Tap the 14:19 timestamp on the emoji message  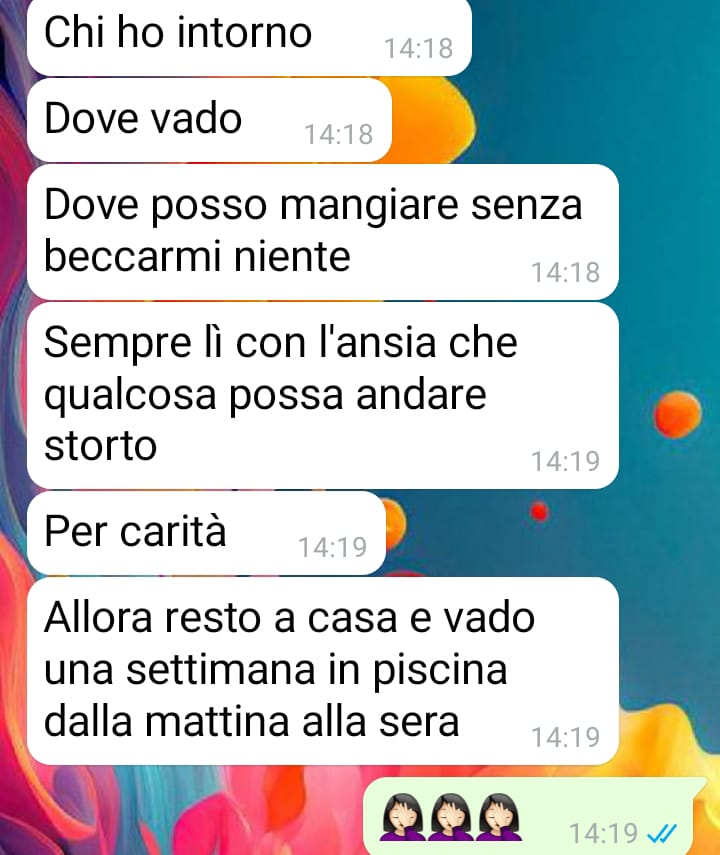pos(603,833)
